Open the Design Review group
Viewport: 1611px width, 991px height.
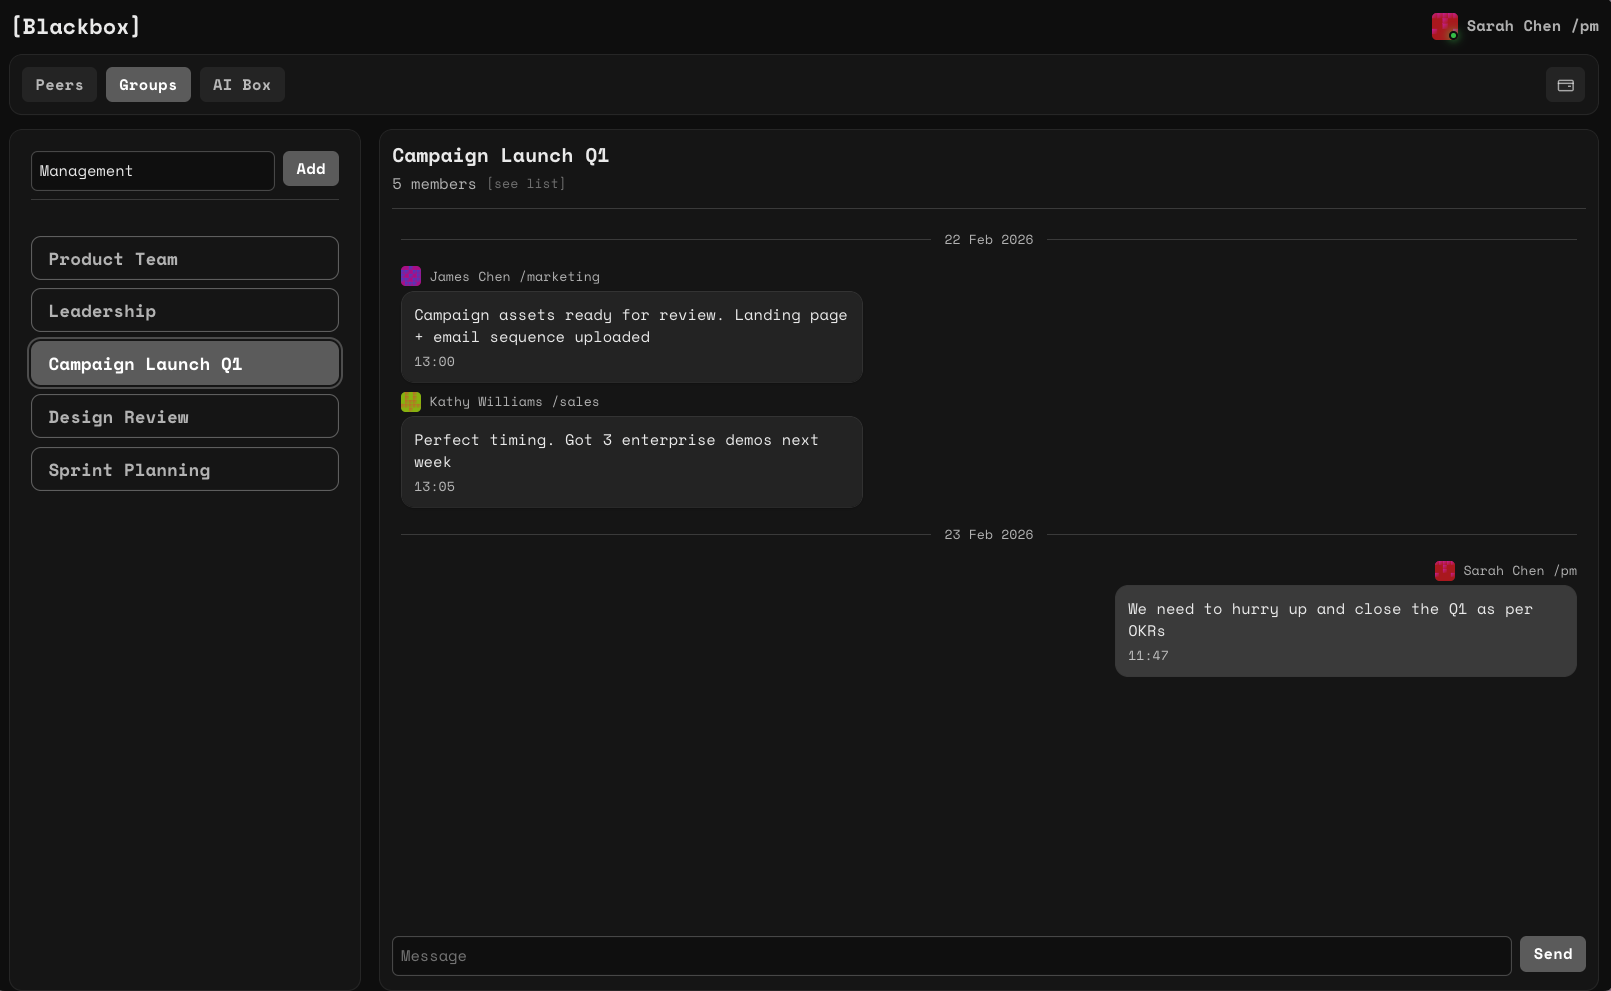coord(185,417)
